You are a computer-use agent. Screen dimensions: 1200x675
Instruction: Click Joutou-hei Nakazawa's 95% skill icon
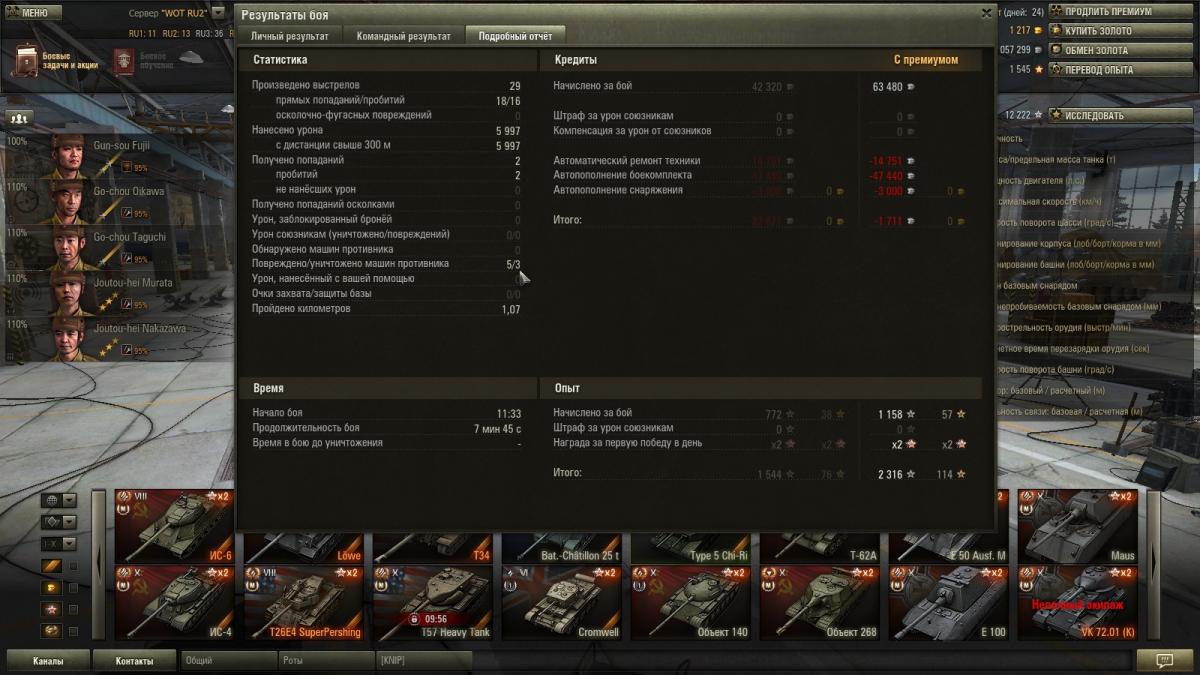pyautogui.click(x=127, y=352)
